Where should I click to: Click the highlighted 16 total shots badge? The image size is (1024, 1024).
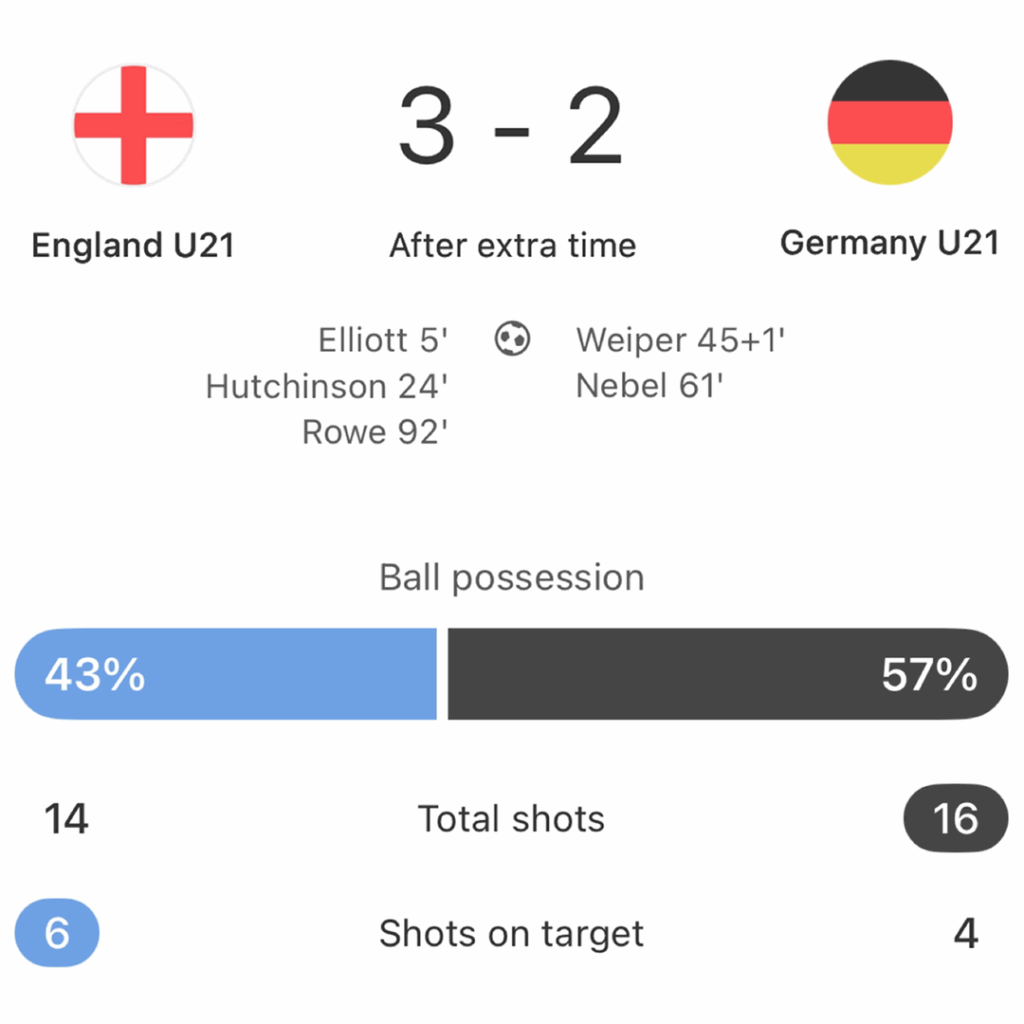pos(955,818)
